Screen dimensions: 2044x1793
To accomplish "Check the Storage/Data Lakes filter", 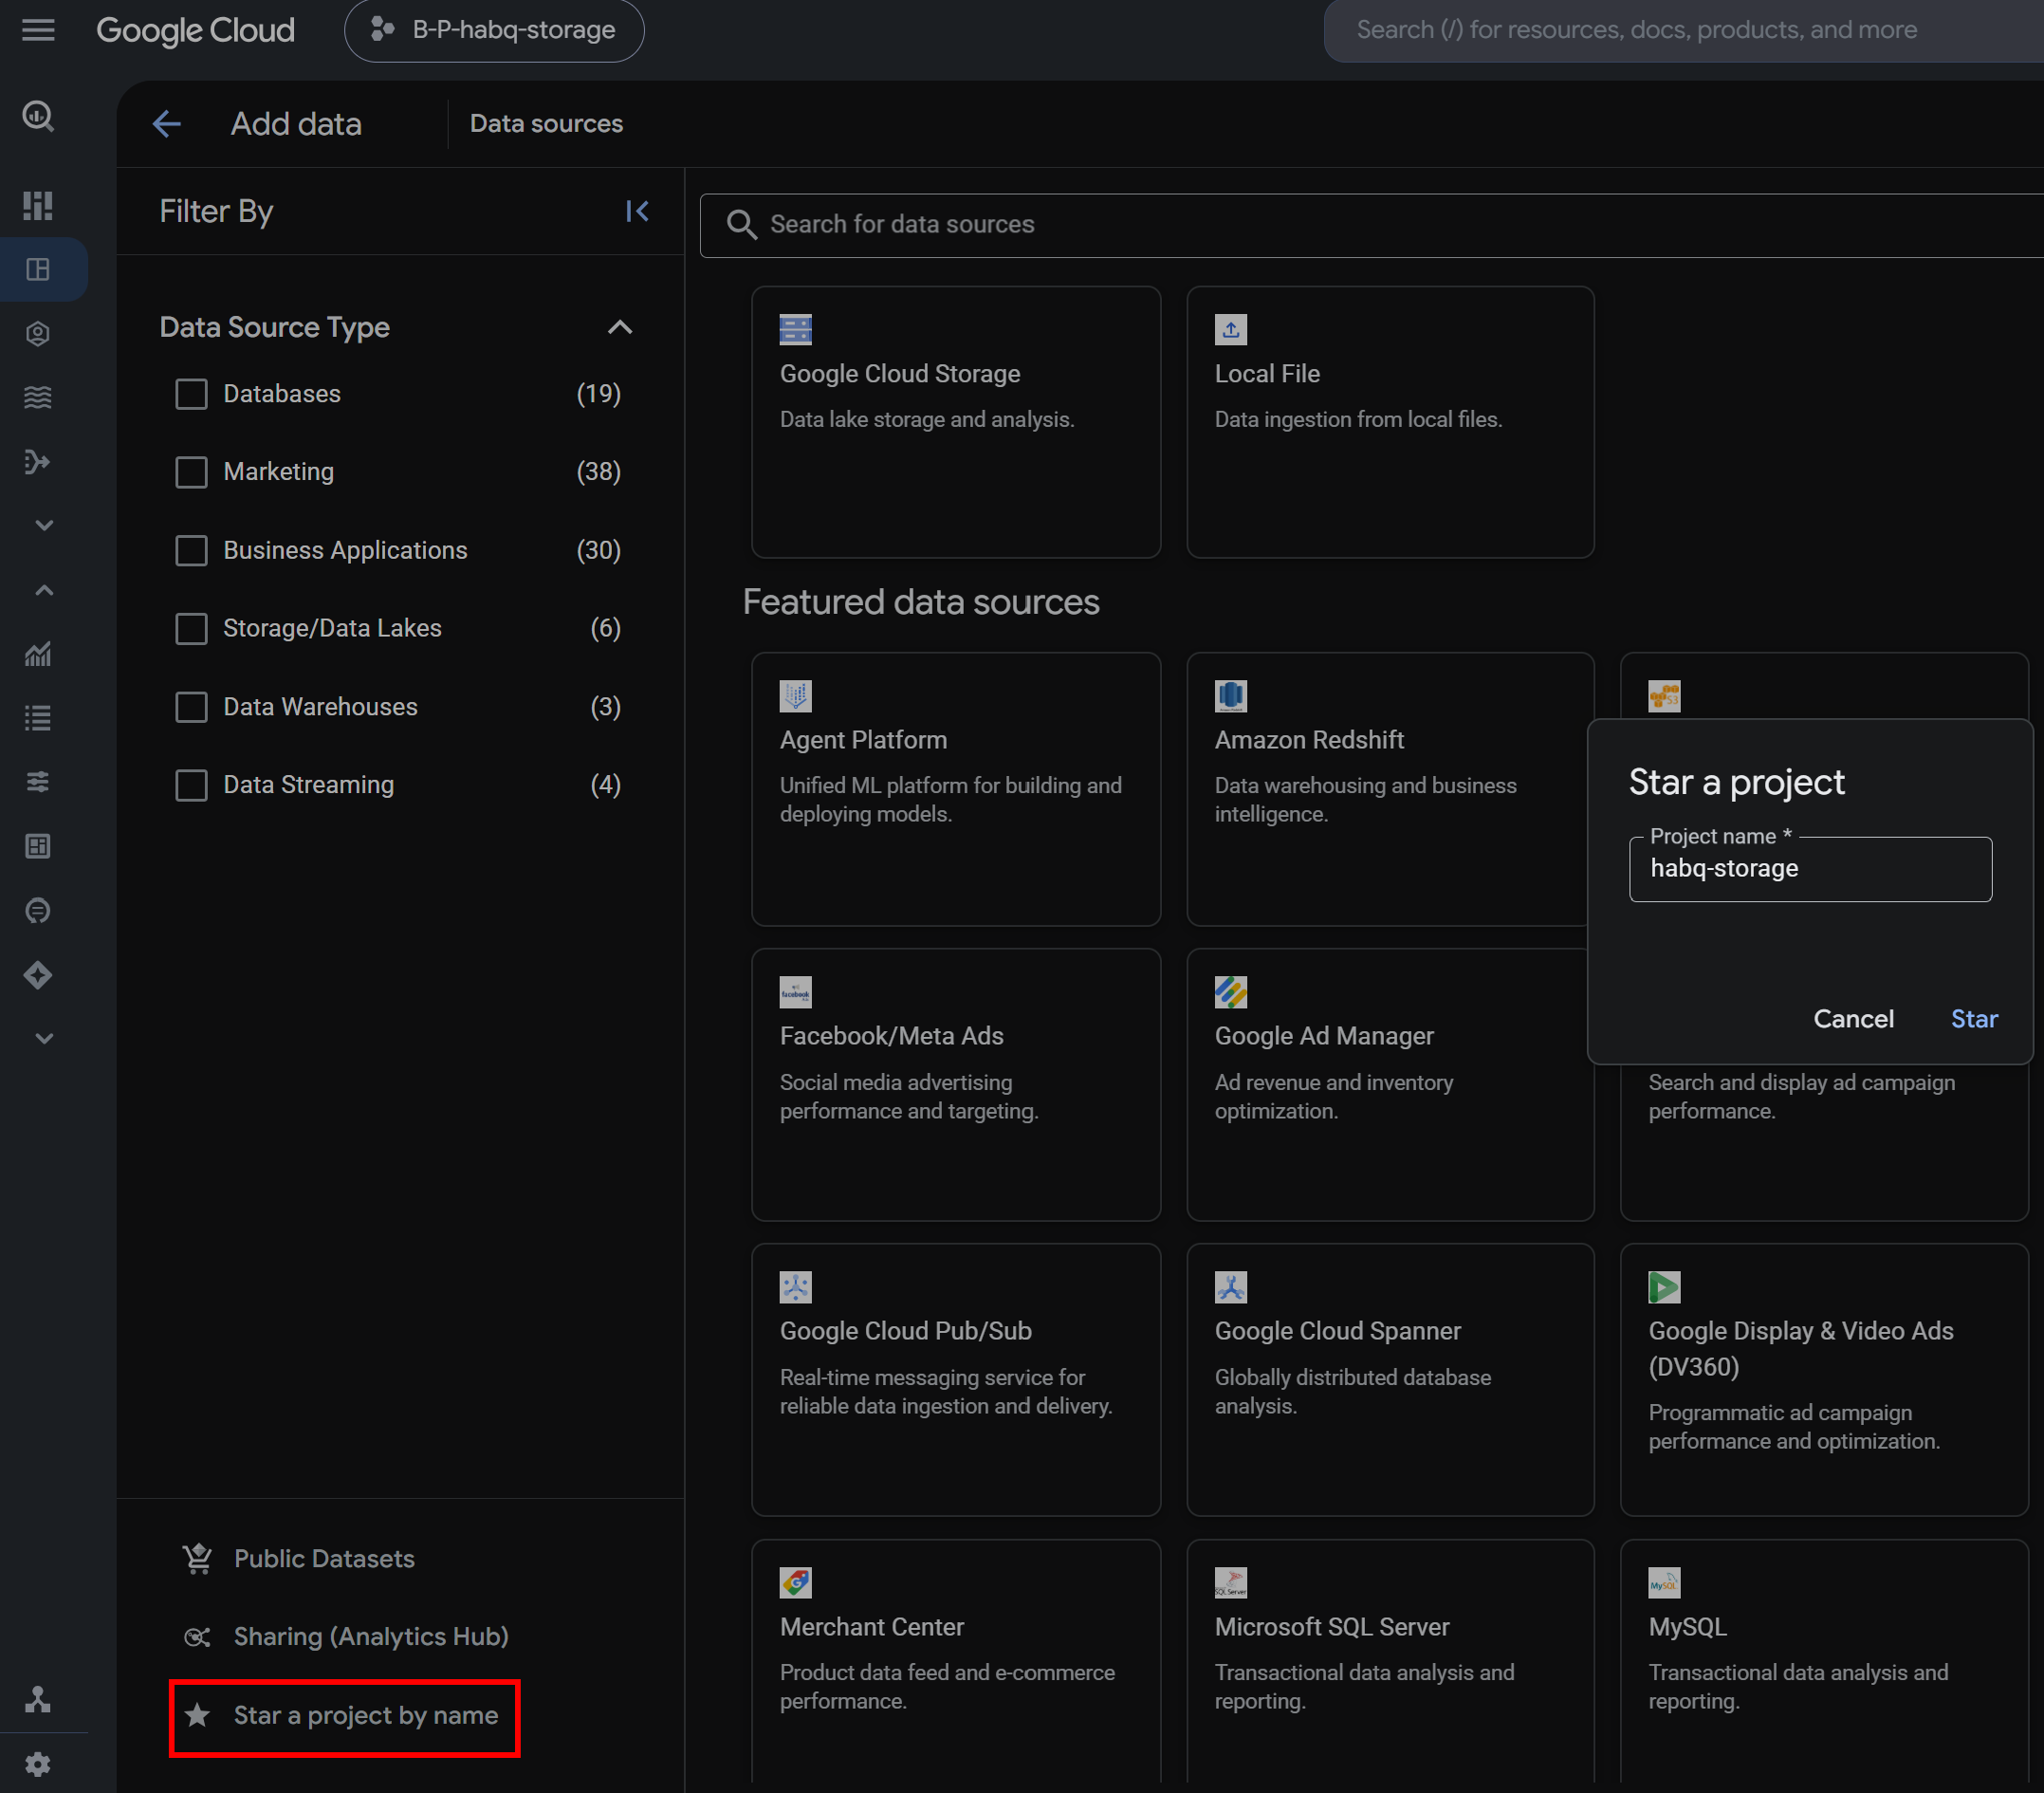I will (191, 628).
